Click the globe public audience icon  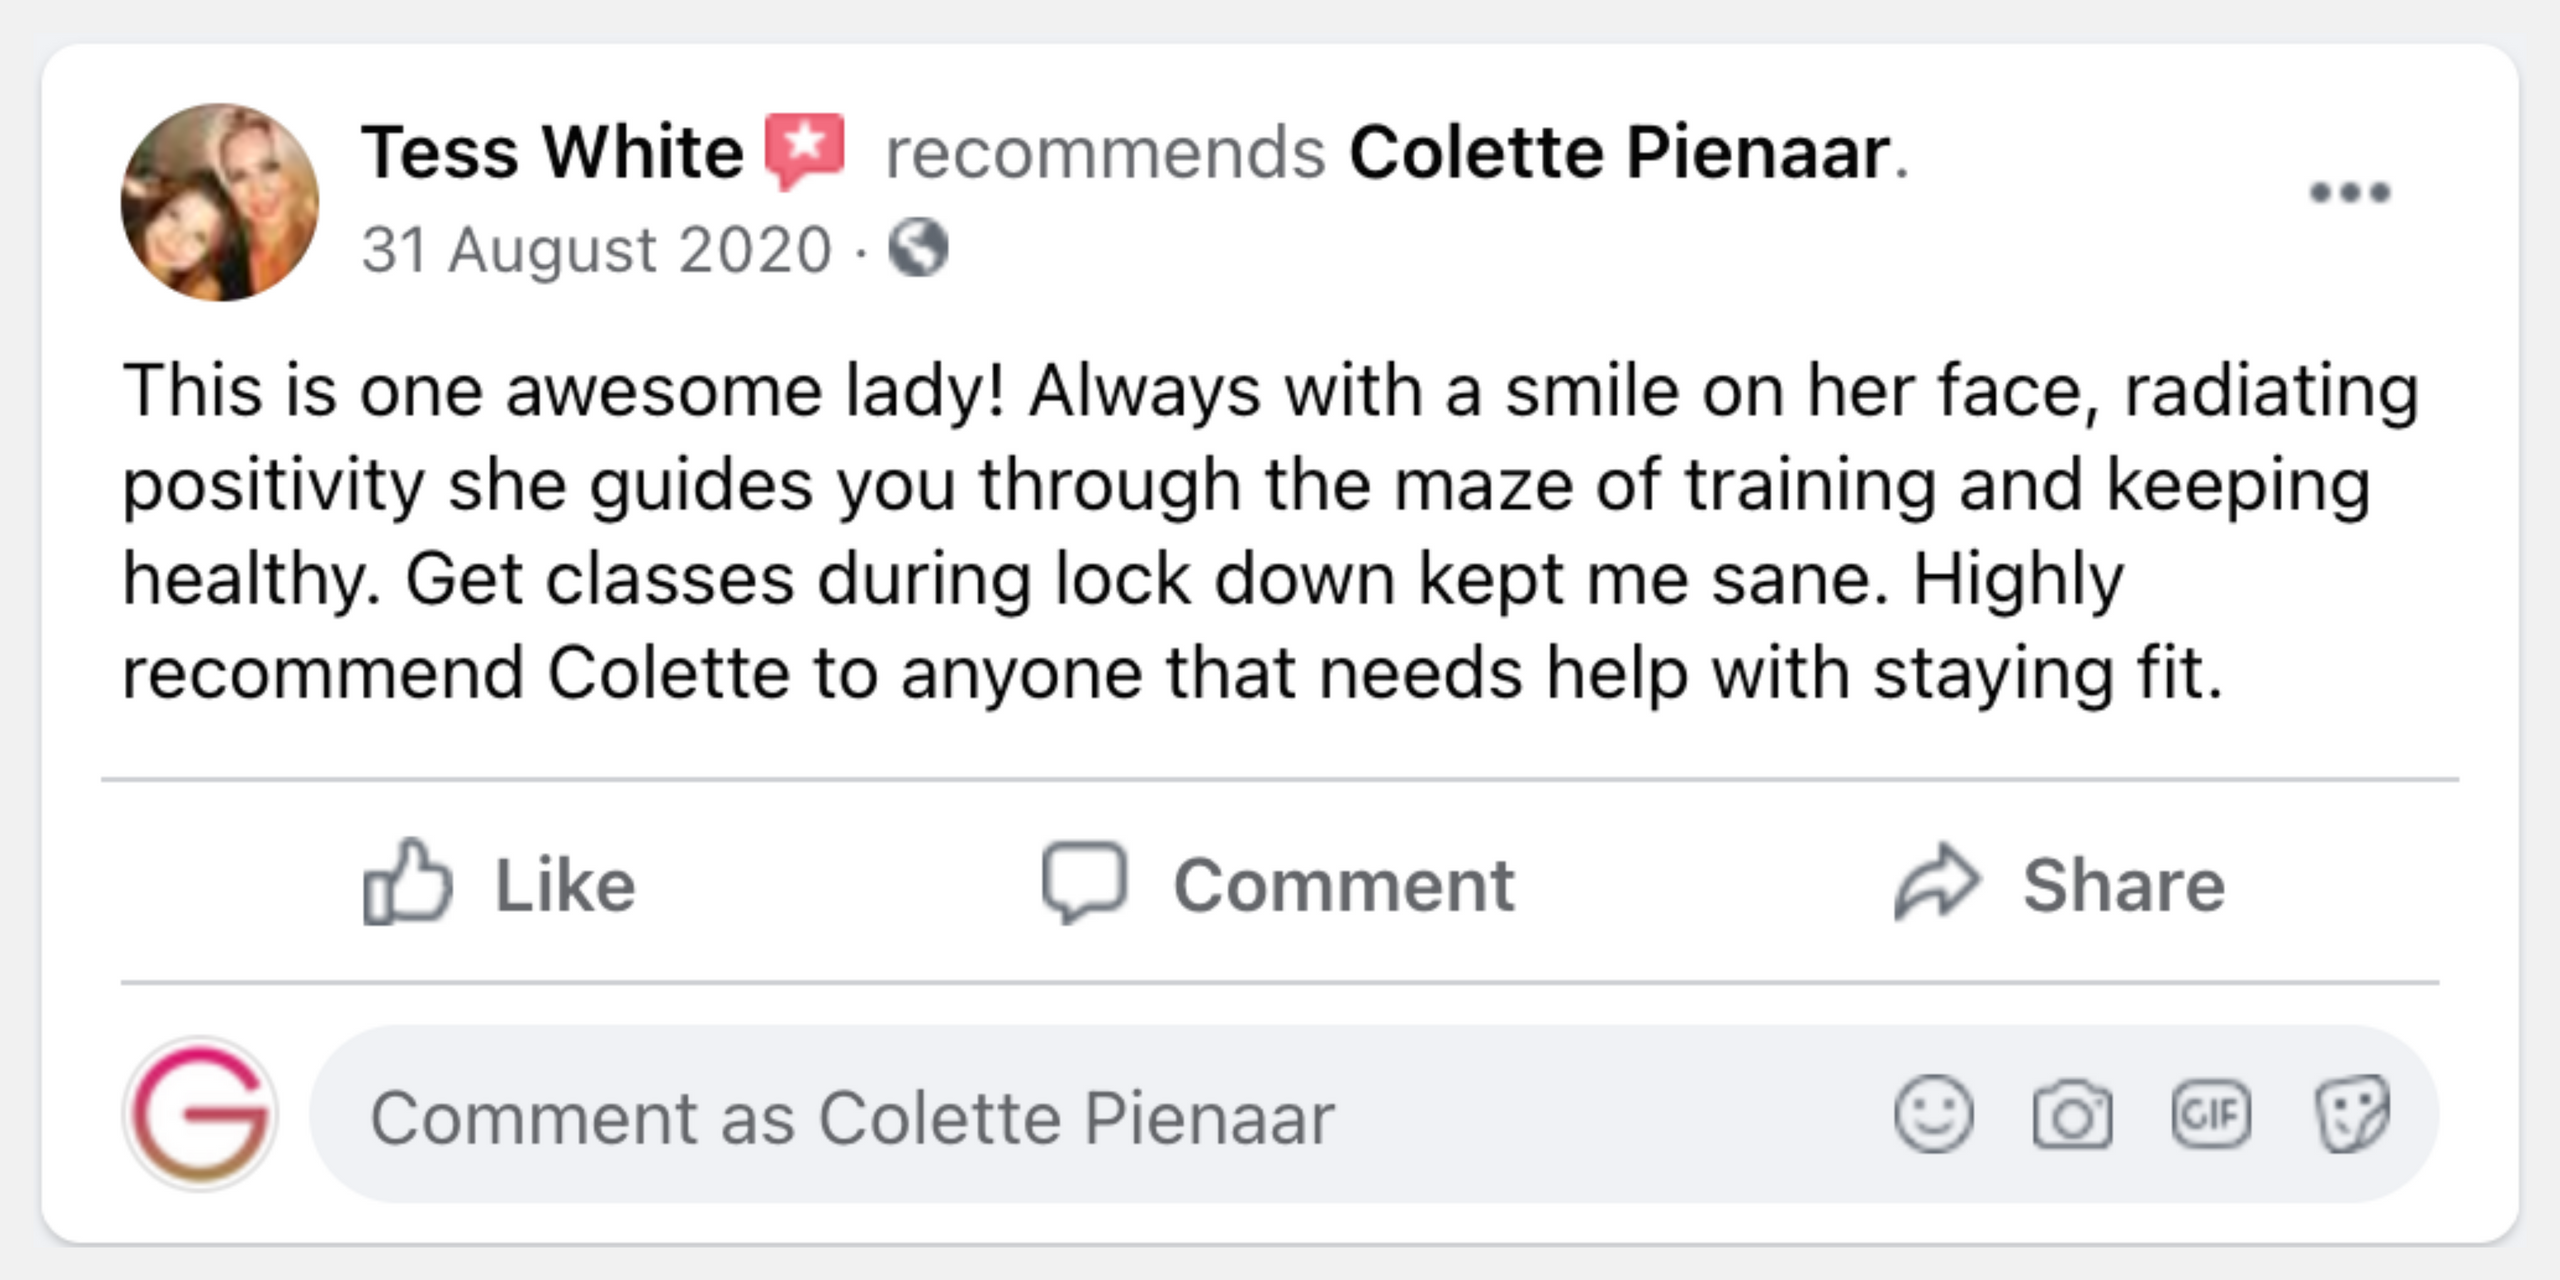tap(918, 248)
